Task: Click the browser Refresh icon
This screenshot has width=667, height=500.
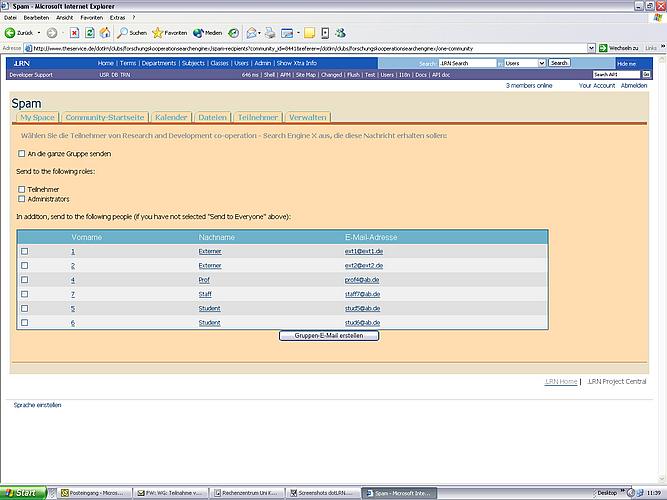Action: (x=89, y=33)
